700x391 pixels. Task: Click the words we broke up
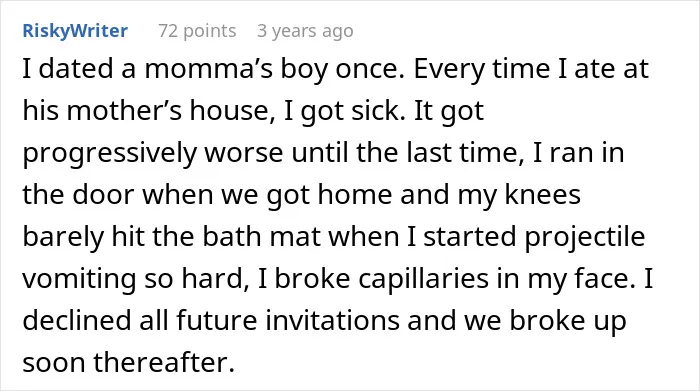(546, 320)
